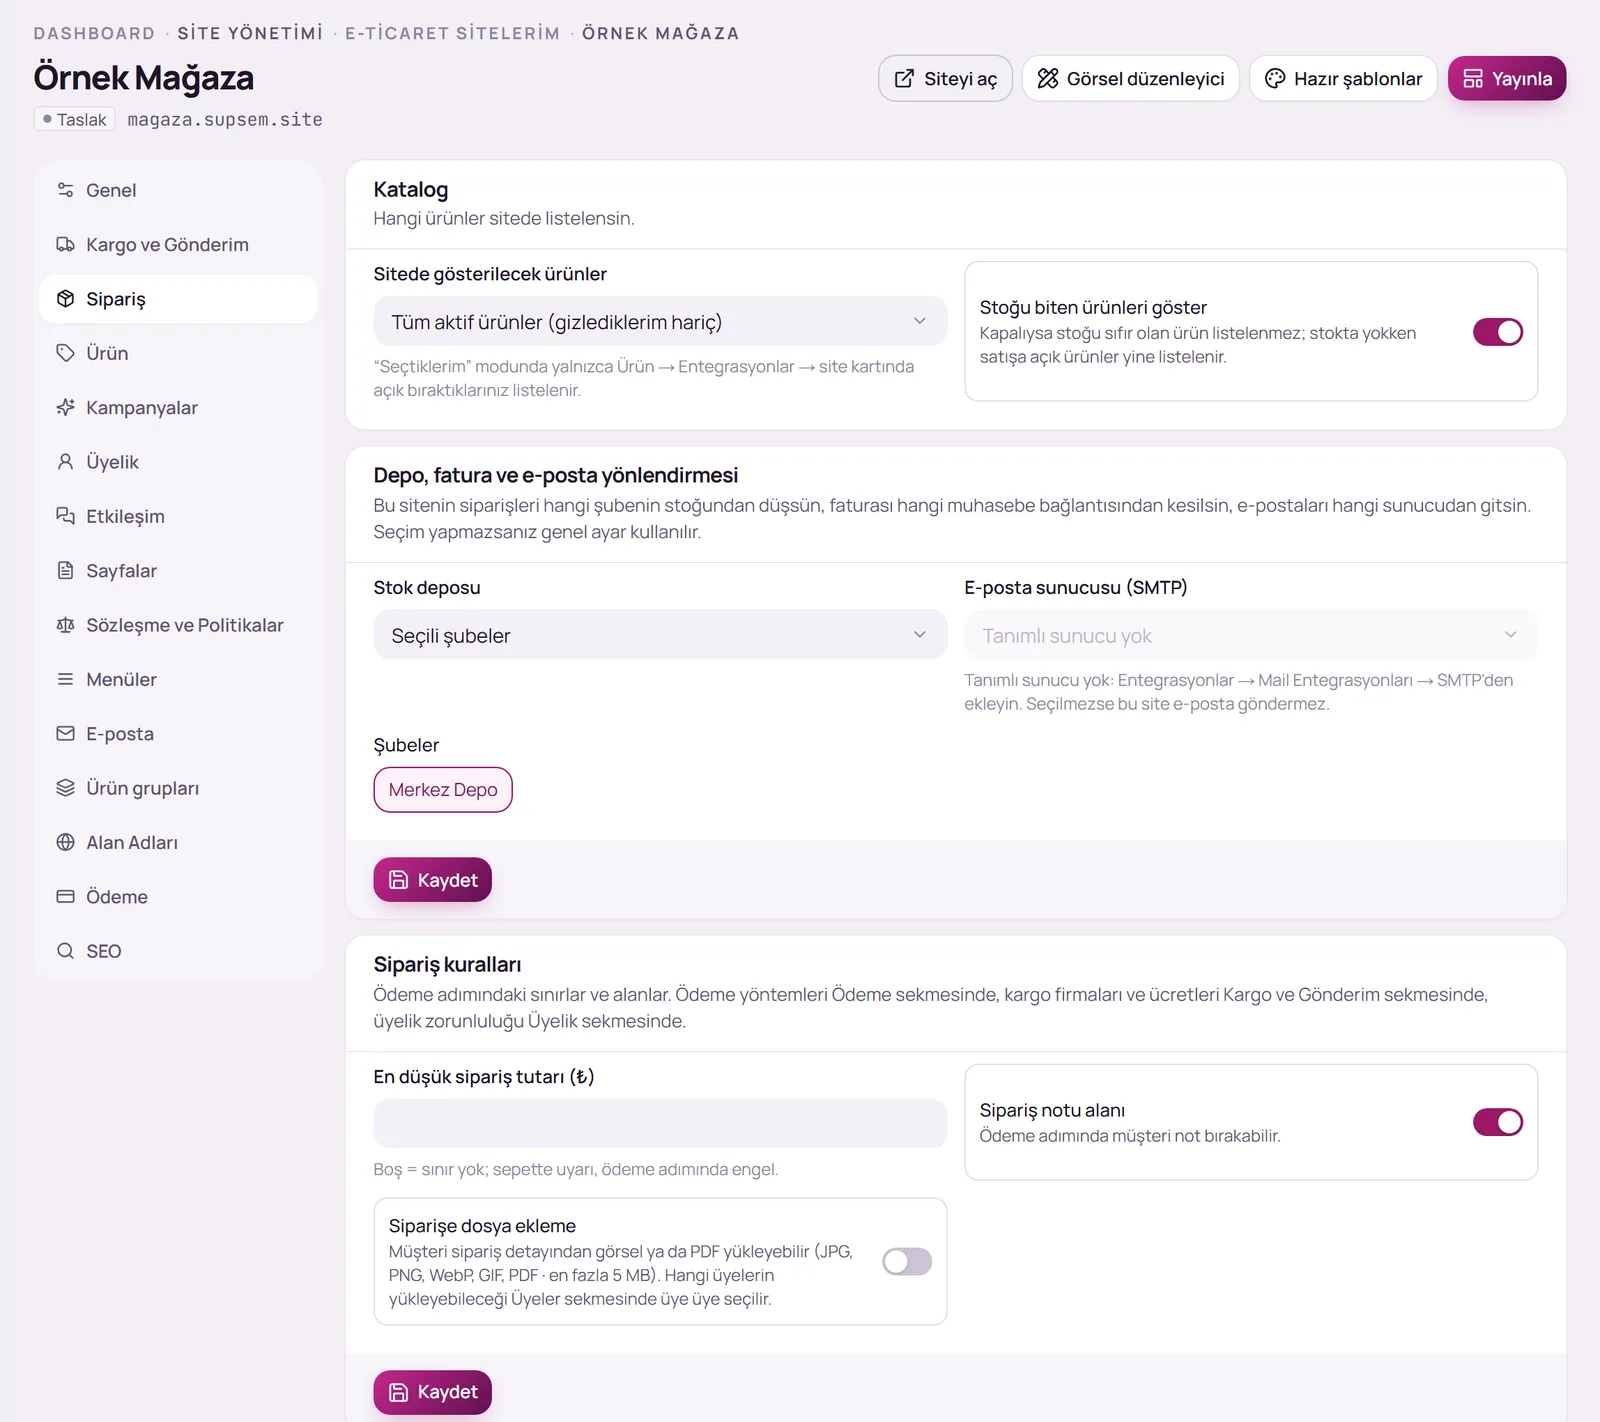Turn off Stoğu biten ürünleri göster switch

click(1497, 332)
